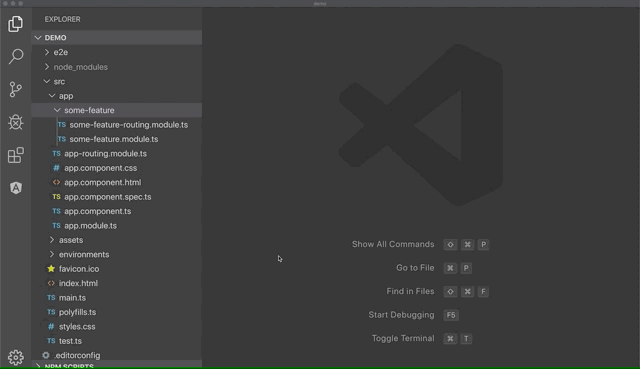Viewport: 640px width, 369px height.
Task: Open the Extensions view icon
Action: [16, 155]
